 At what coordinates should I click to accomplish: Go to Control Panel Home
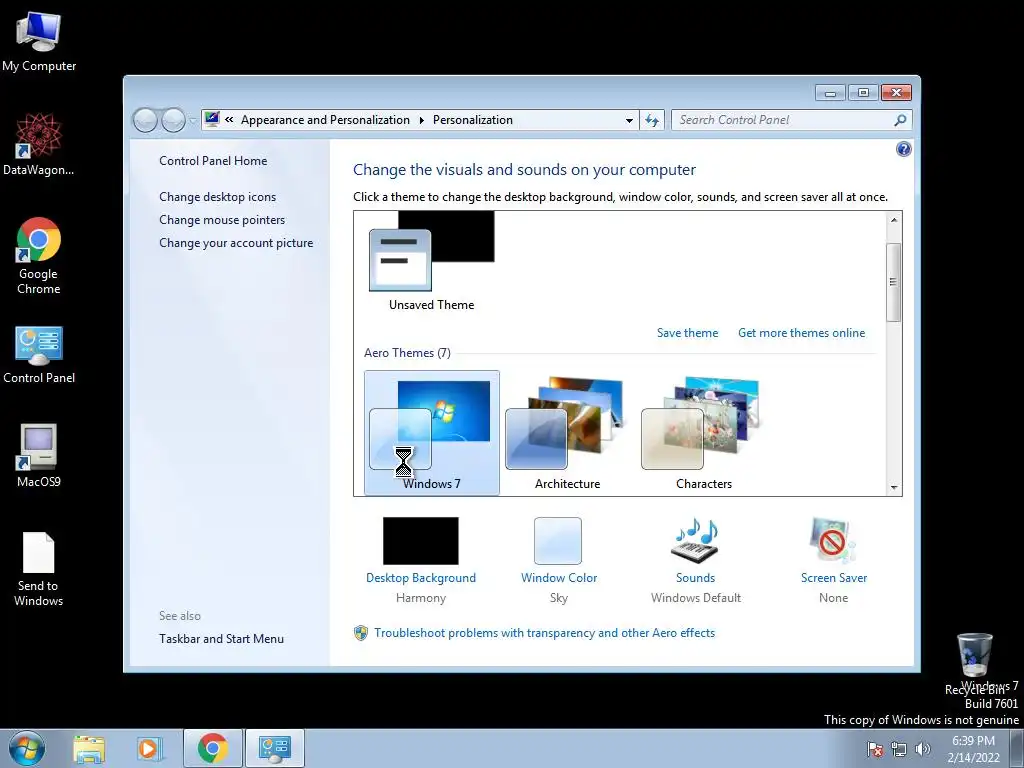point(213,161)
